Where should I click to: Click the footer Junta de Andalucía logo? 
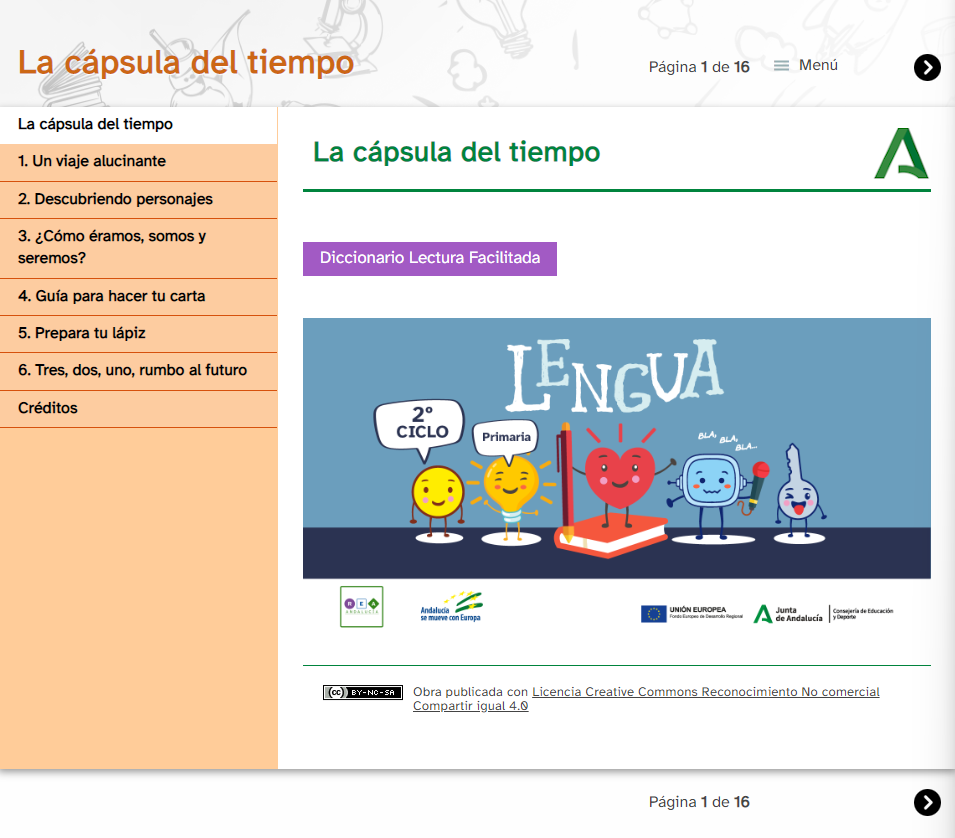coord(788,614)
